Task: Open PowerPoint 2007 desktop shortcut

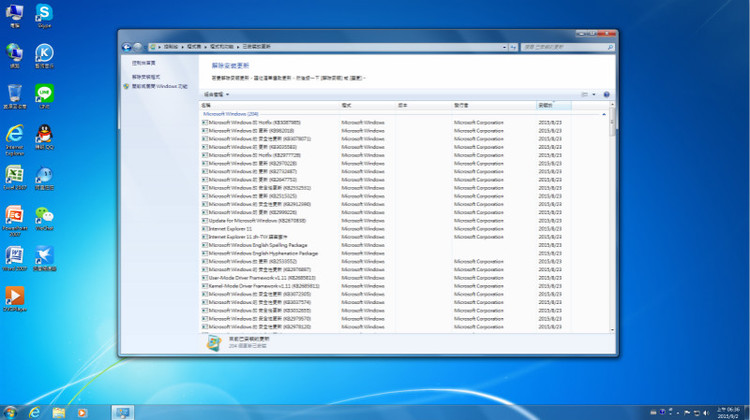Action: coord(15,215)
